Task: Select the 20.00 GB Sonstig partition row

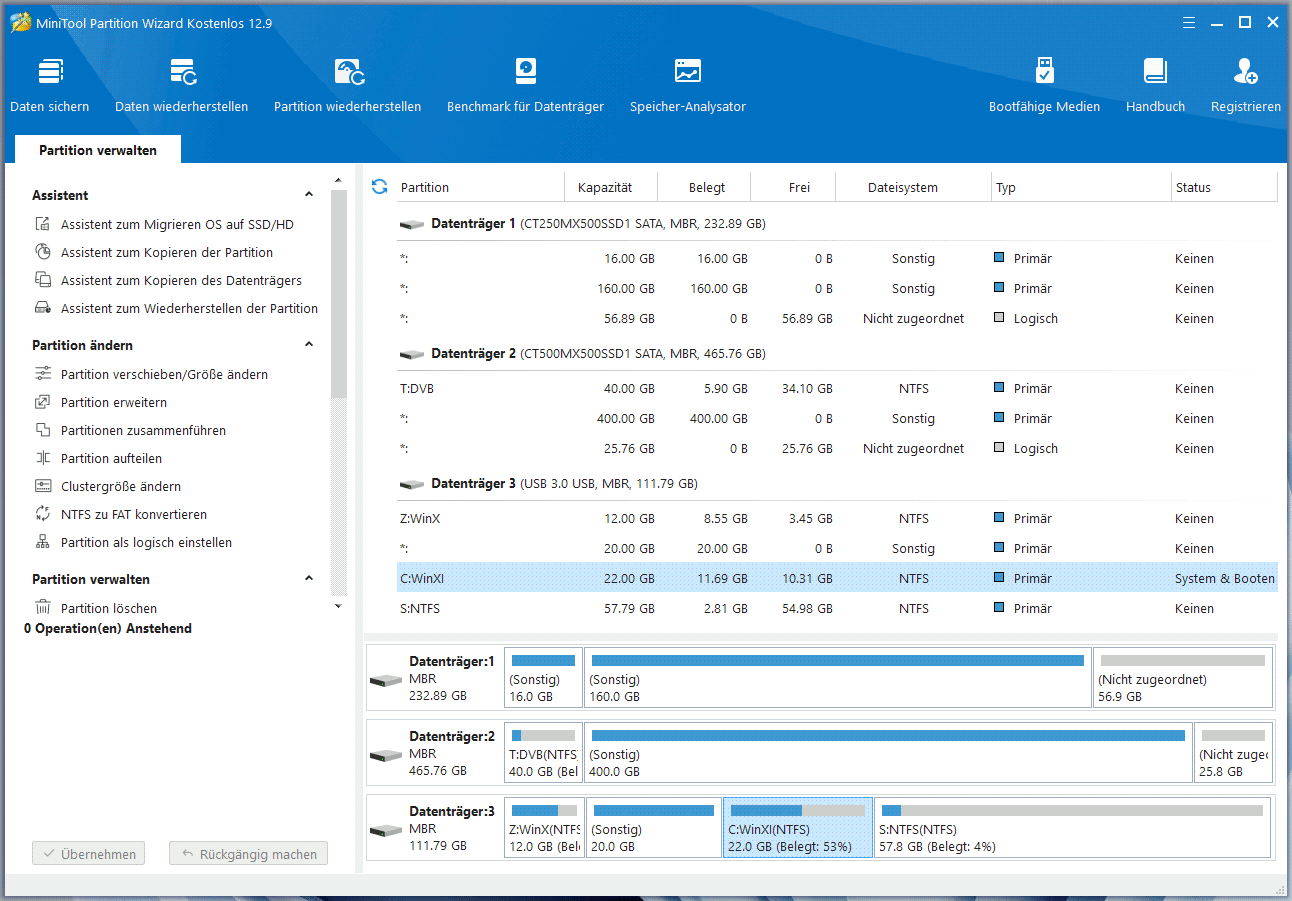Action: pyautogui.click(x=837, y=549)
